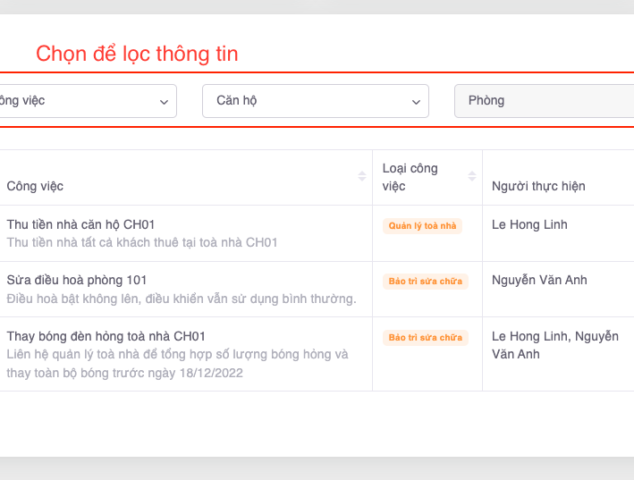Open the task Thu tiền nhà căn hộ CH01
Screen dimensions: 634x480
coord(81,224)
